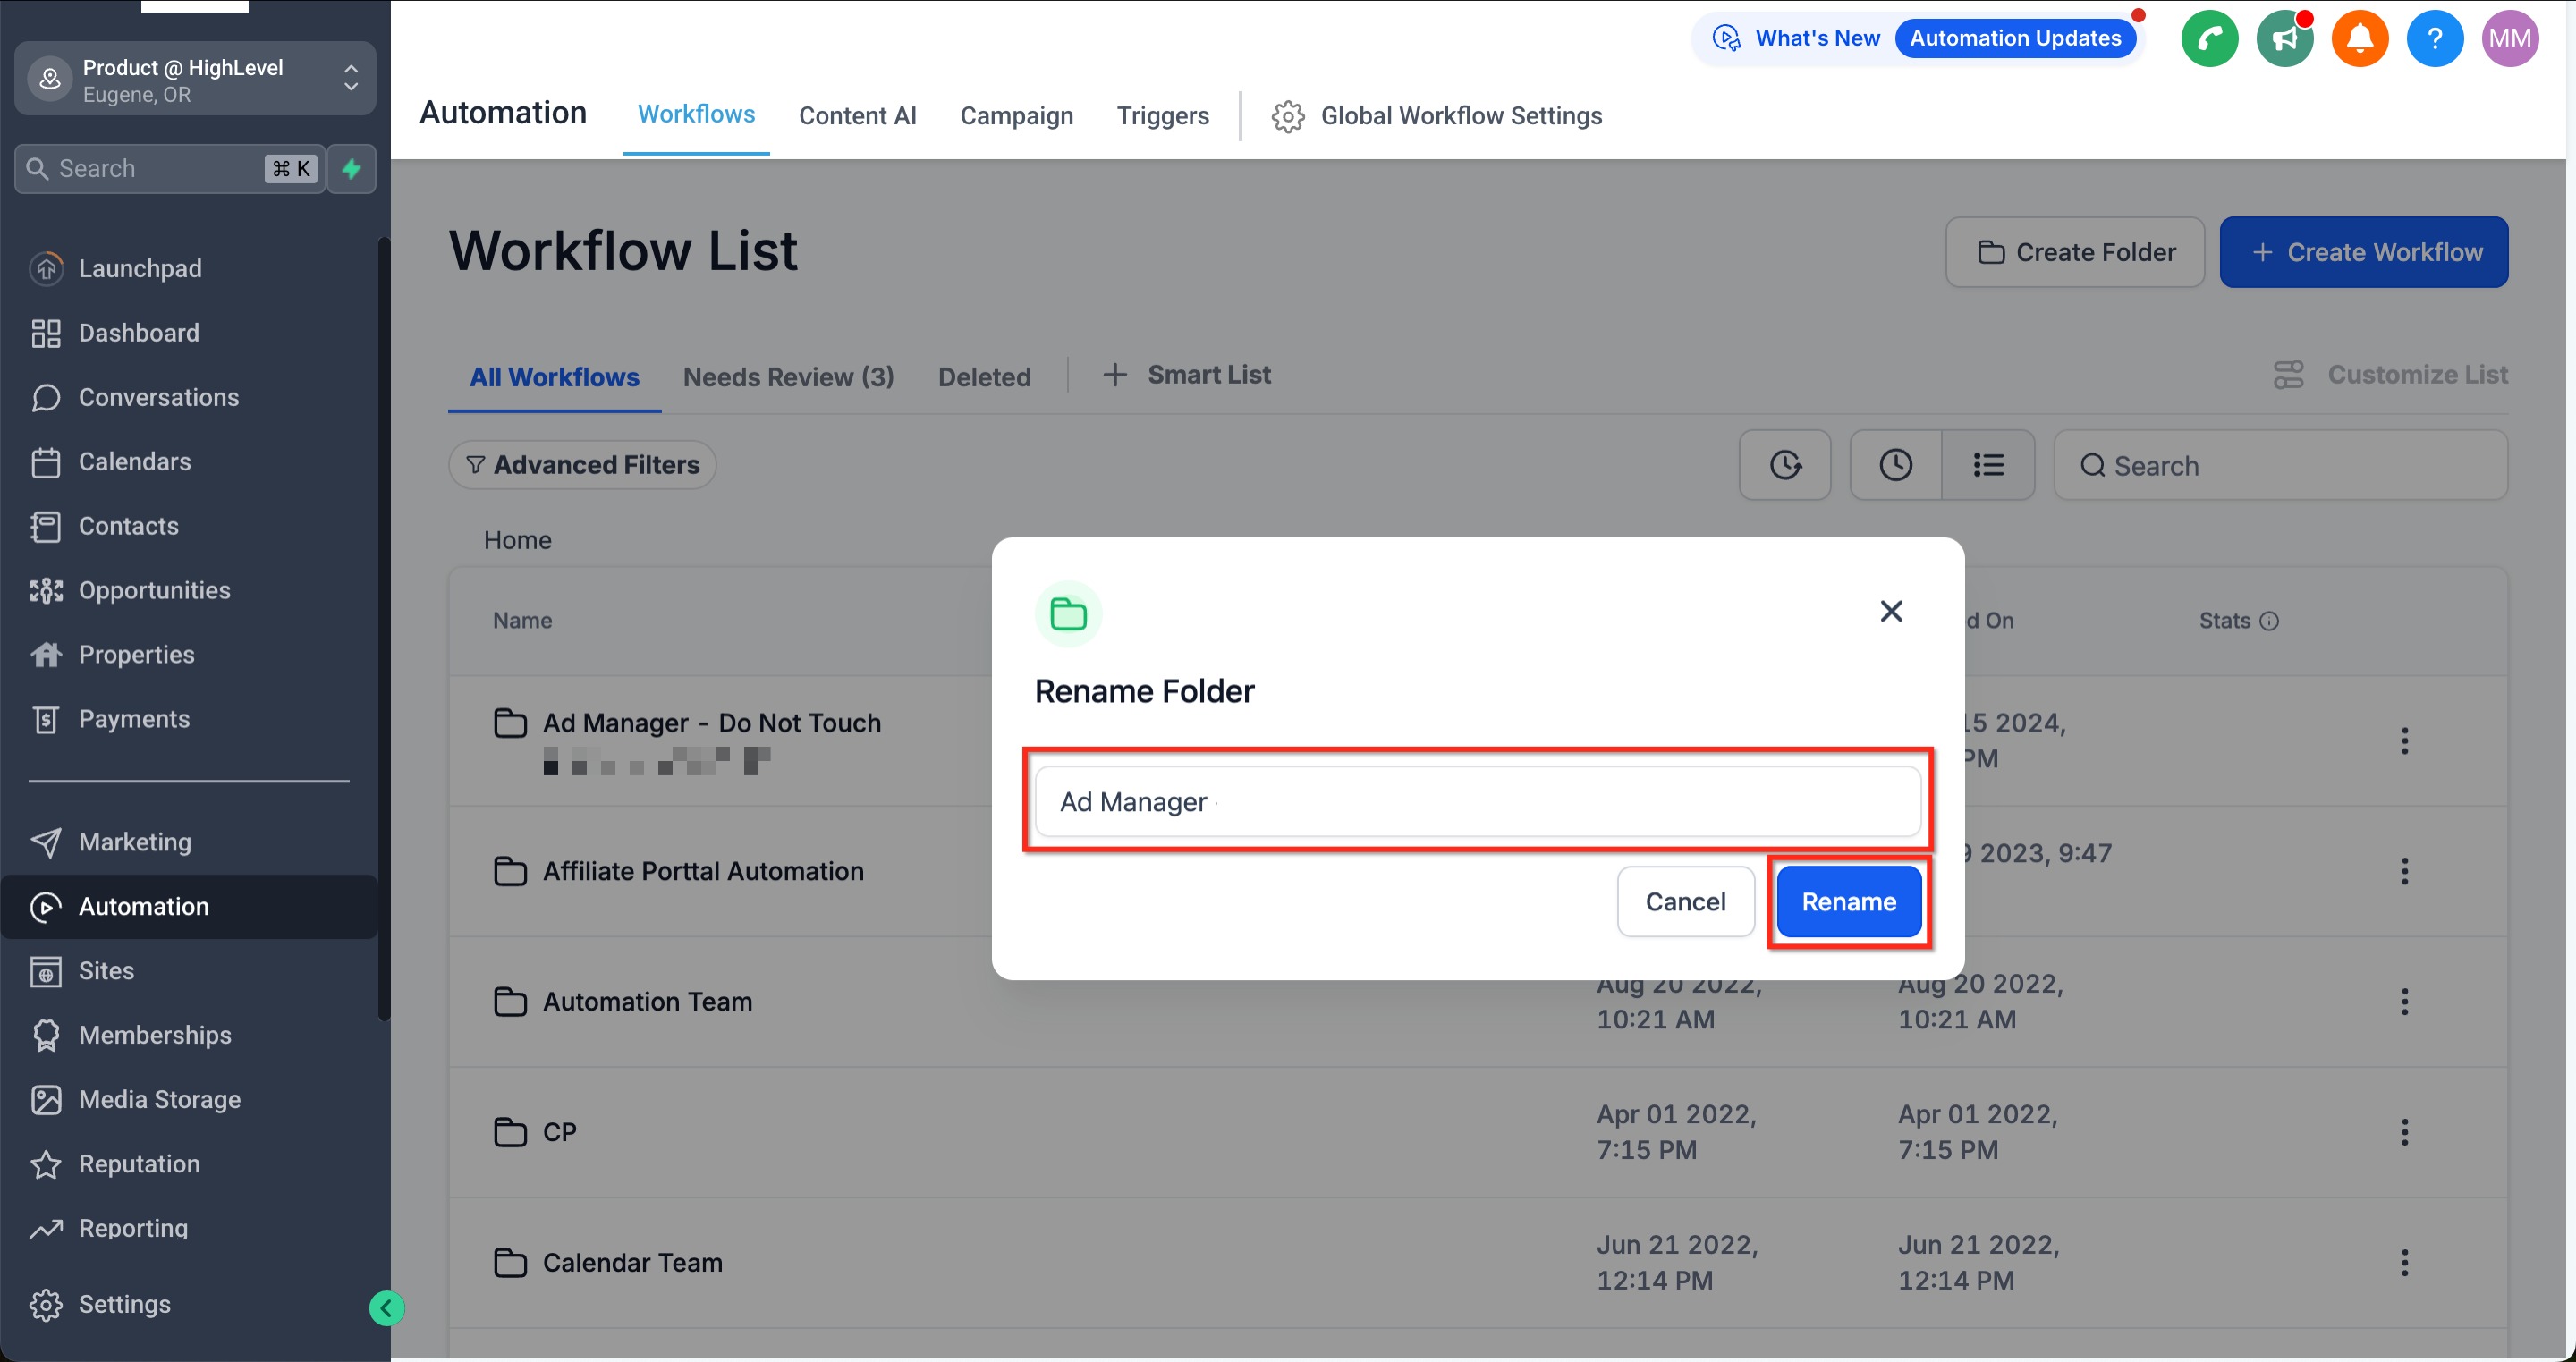Open Reporting in the sidebar
Image resolution: width=2576 pixels, height=1362 pixels.
coord(133,1228)
